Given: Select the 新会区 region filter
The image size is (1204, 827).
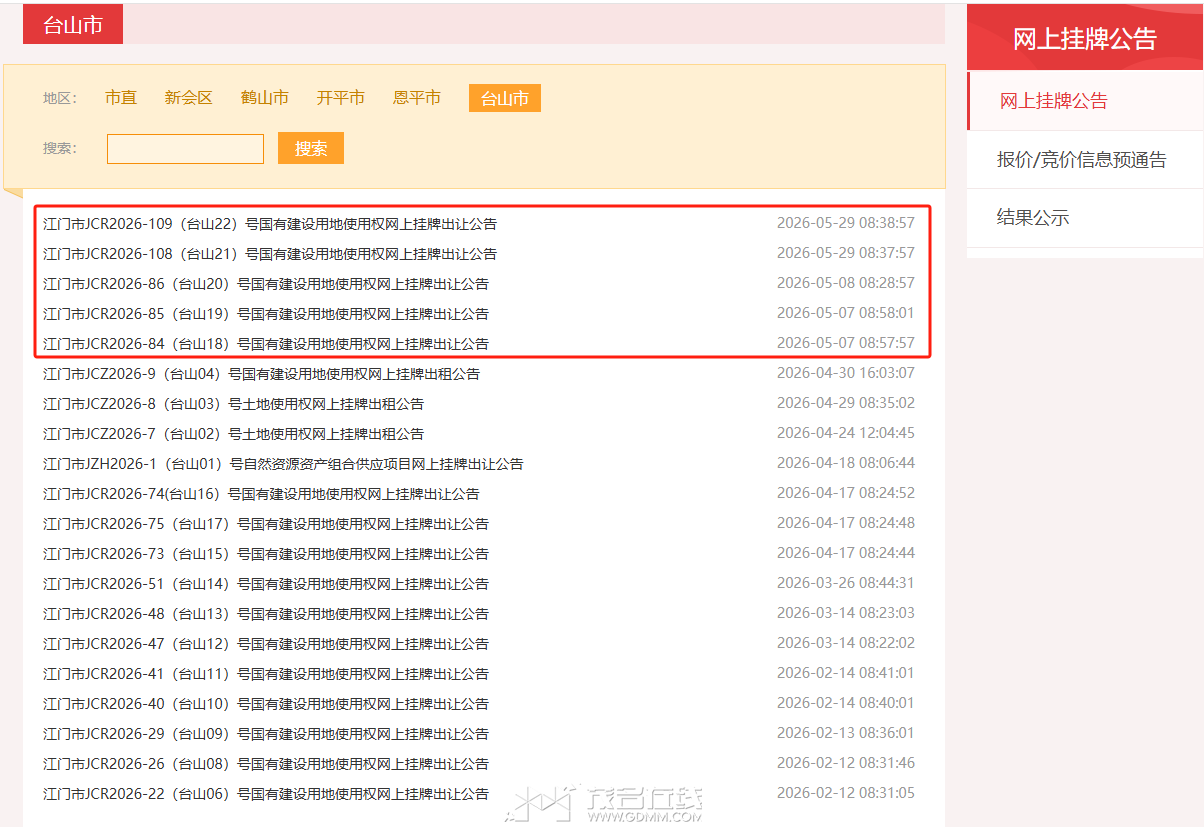Looking at the screenshot, I should (189, 98).
